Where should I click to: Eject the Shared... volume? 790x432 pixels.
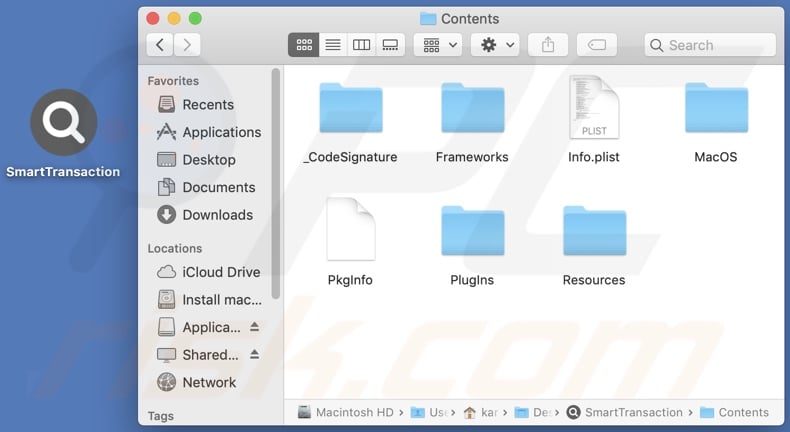pyautogui.click(x=254, y=354)
